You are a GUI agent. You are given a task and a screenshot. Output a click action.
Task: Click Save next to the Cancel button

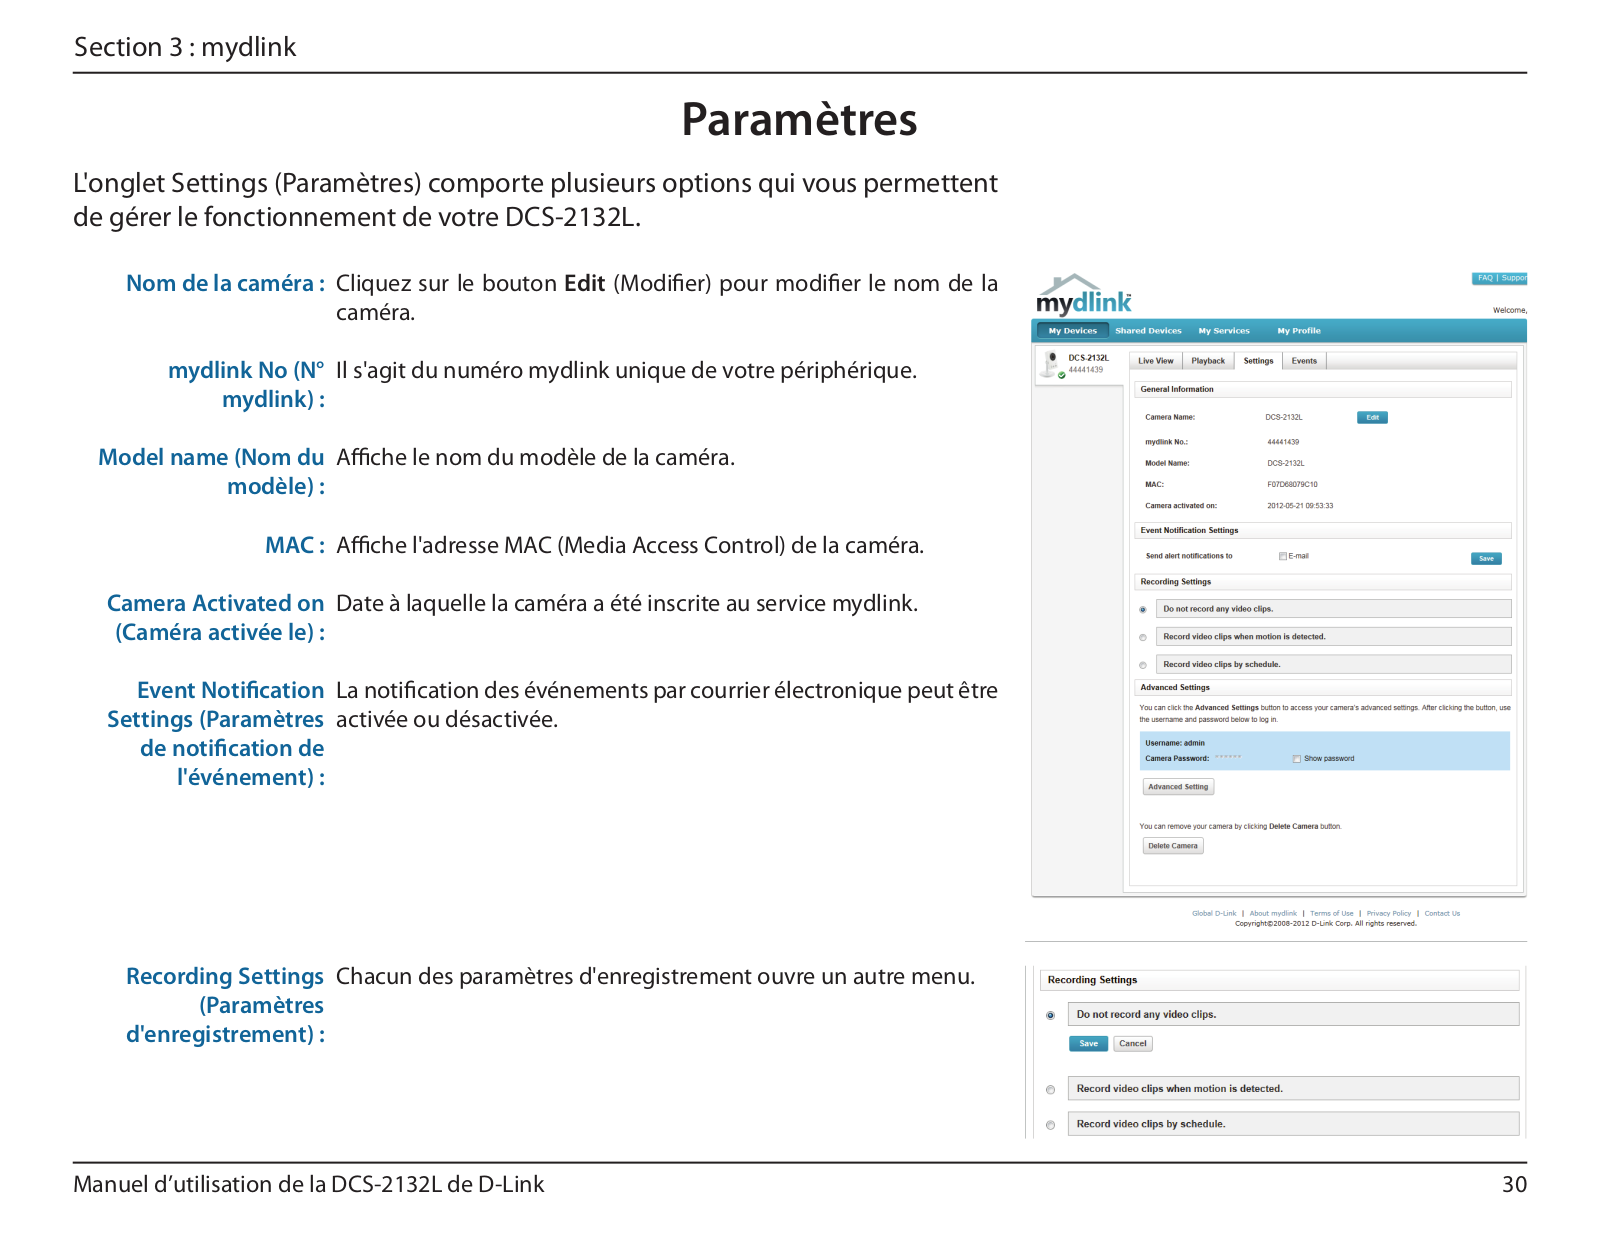click(1088, 1044)
